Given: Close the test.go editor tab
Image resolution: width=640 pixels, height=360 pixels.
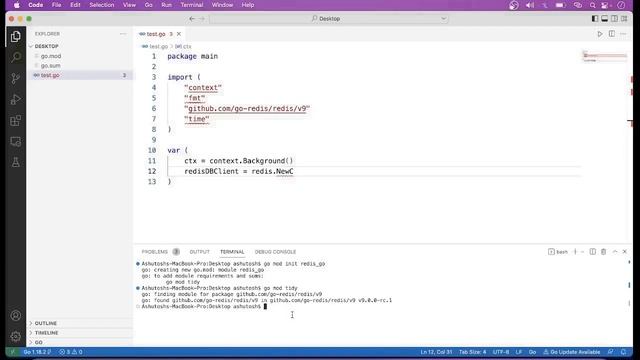Looking at the screenshot, I should 179,34.
